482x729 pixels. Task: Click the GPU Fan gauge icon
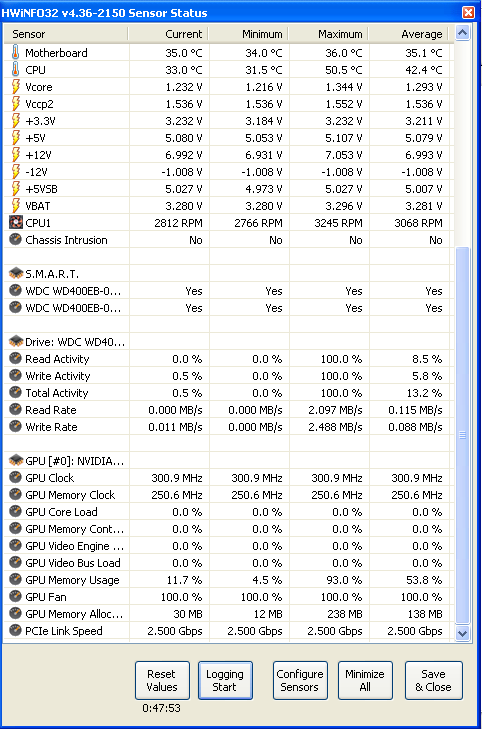(16, 596)
